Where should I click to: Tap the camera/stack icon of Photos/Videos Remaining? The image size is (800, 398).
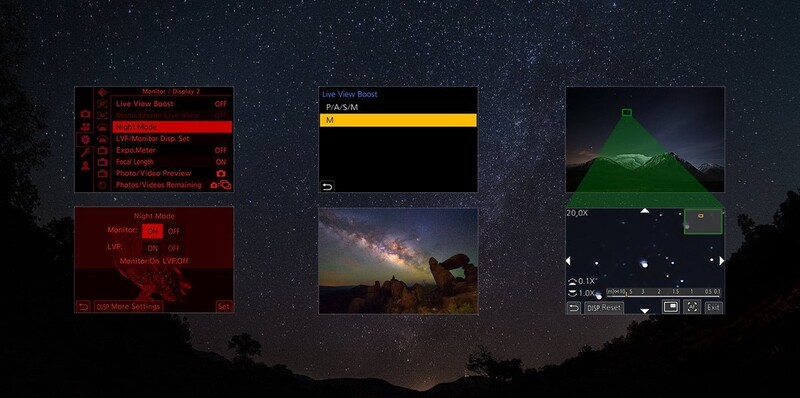point(221,185)
